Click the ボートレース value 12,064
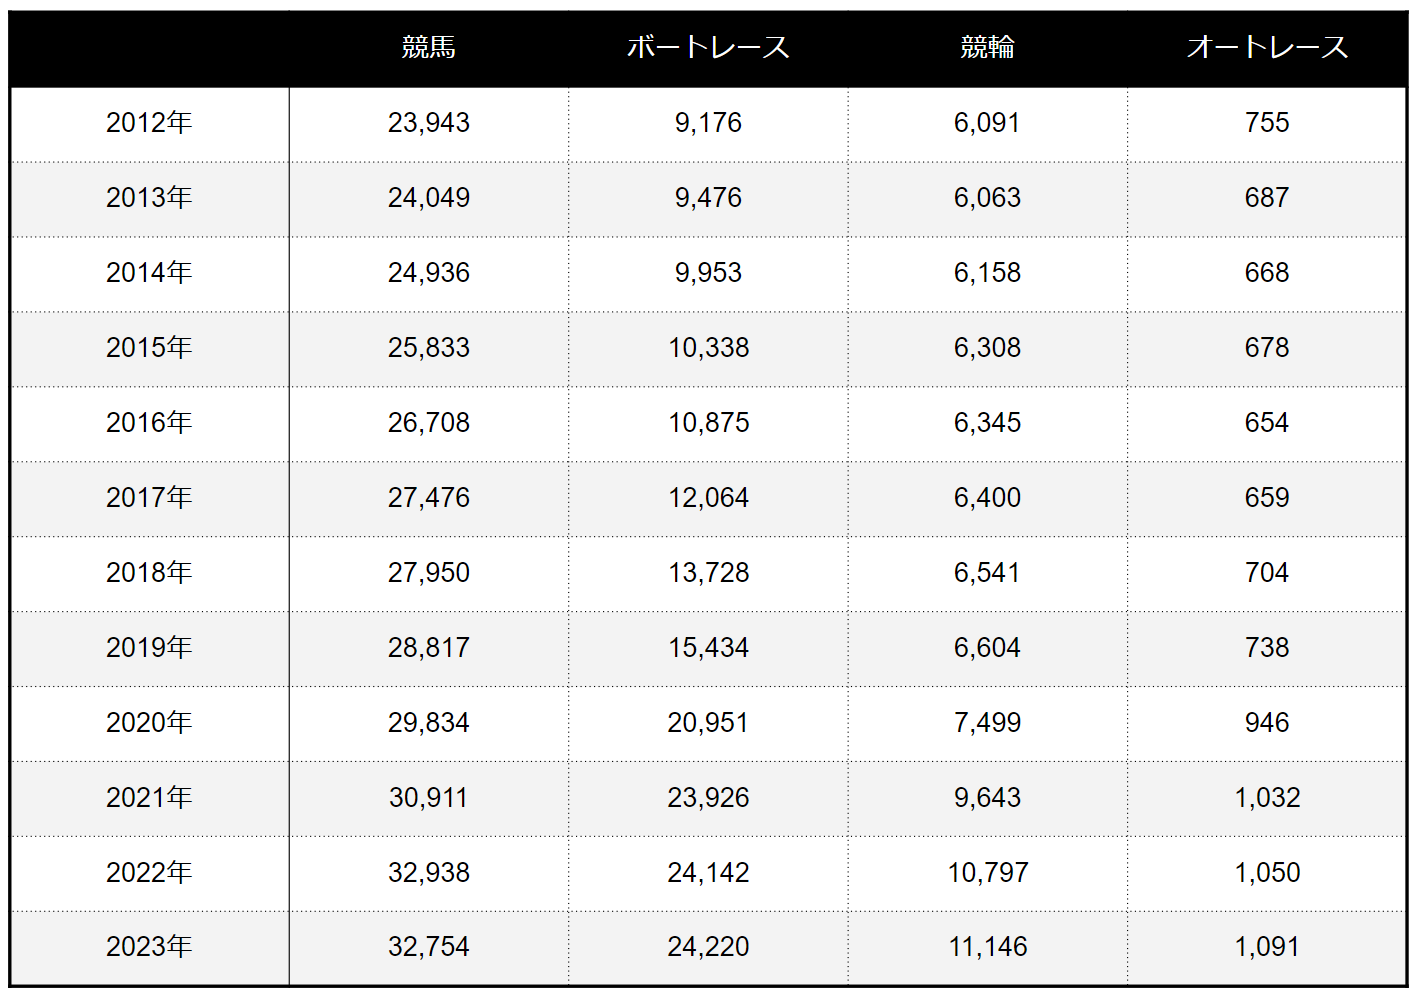1416x996 pixels. [708, 497]
